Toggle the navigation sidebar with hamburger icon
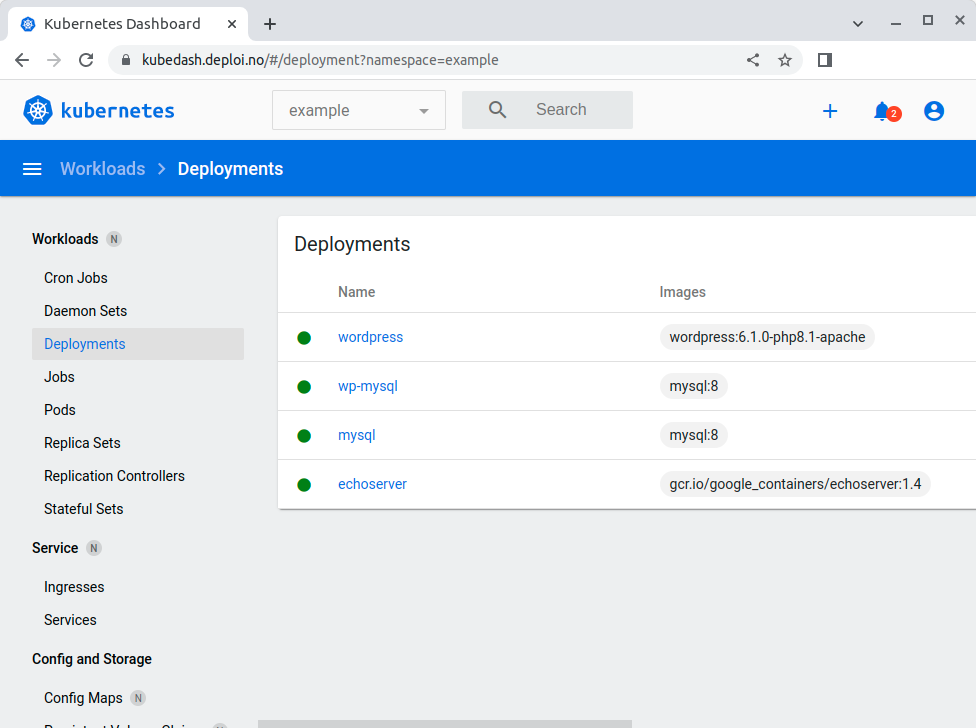Viewport: 976px width, 728px height. click(x=32, y=168)
